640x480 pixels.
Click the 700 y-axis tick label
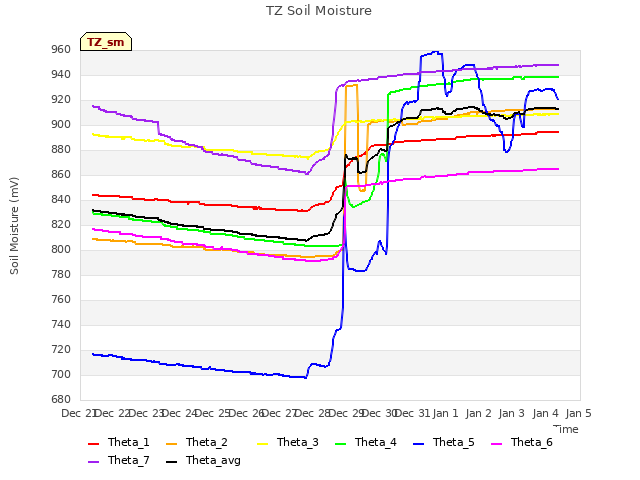pos(61,375)
